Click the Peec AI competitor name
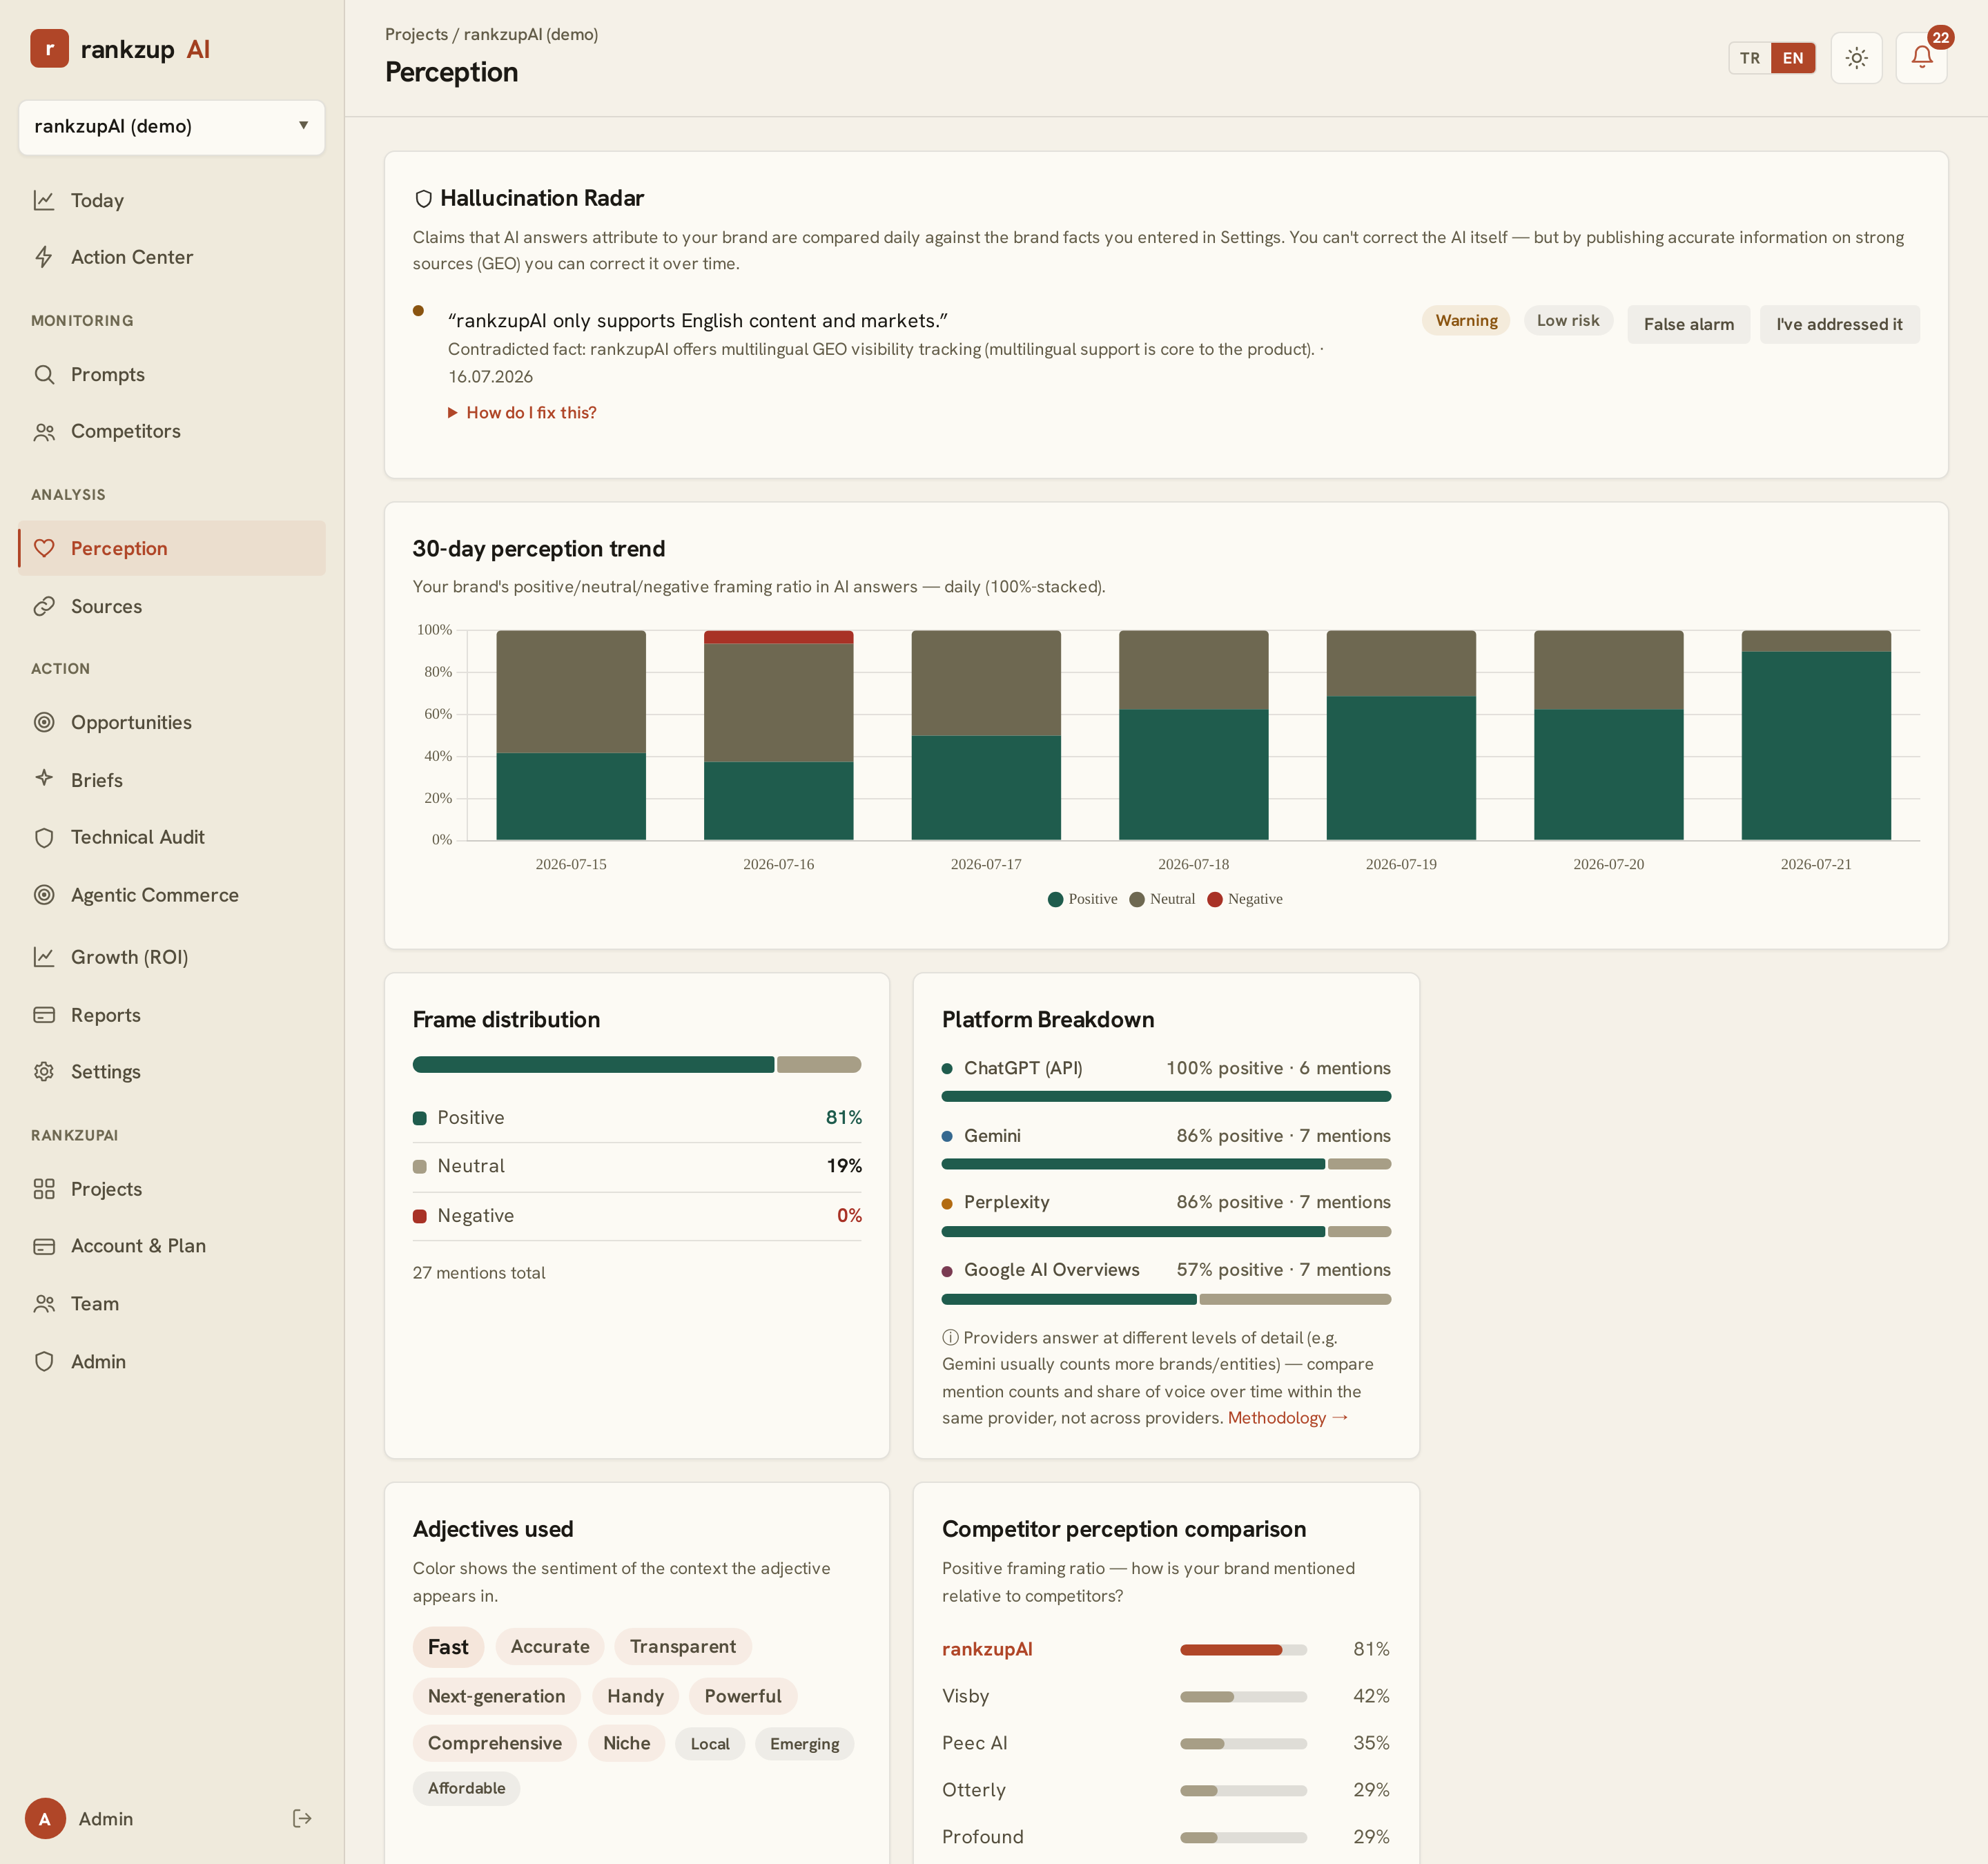1988x1864 pixels. point(975,1743)
